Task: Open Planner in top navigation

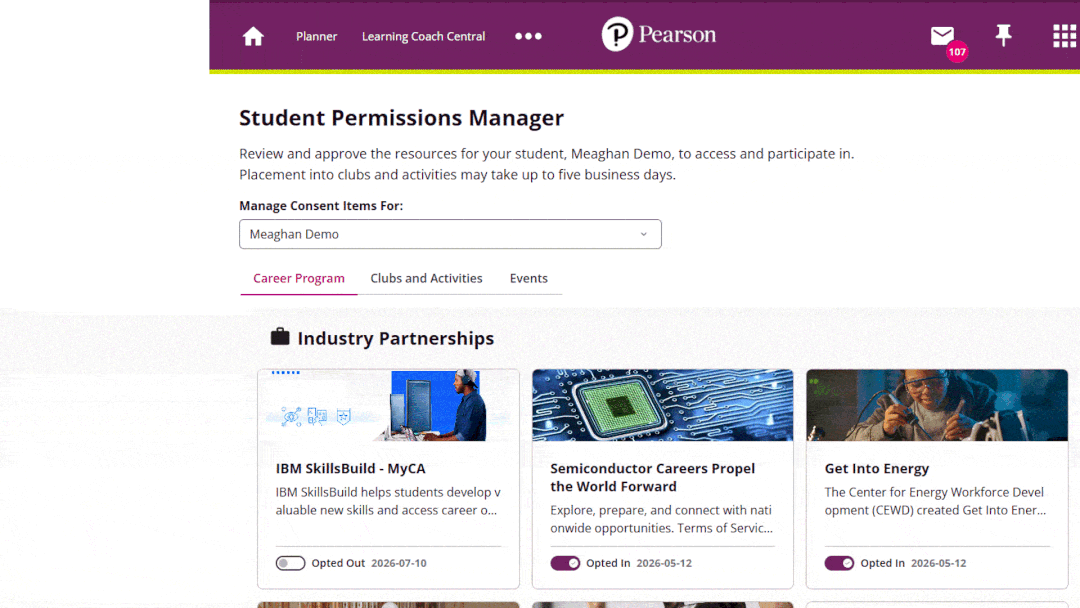Action: (x=316, y=36)
